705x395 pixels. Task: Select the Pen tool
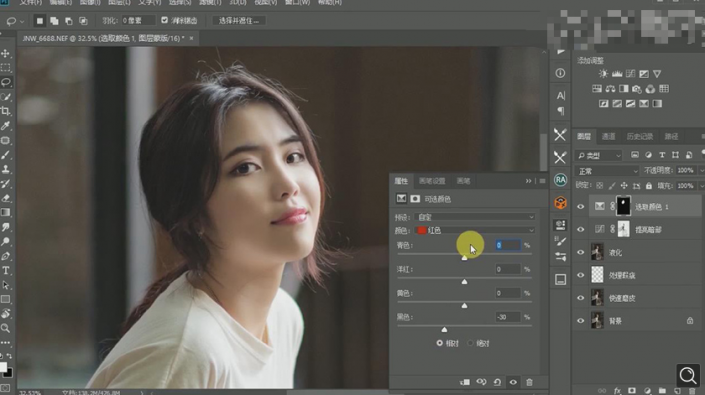[5, 256]
